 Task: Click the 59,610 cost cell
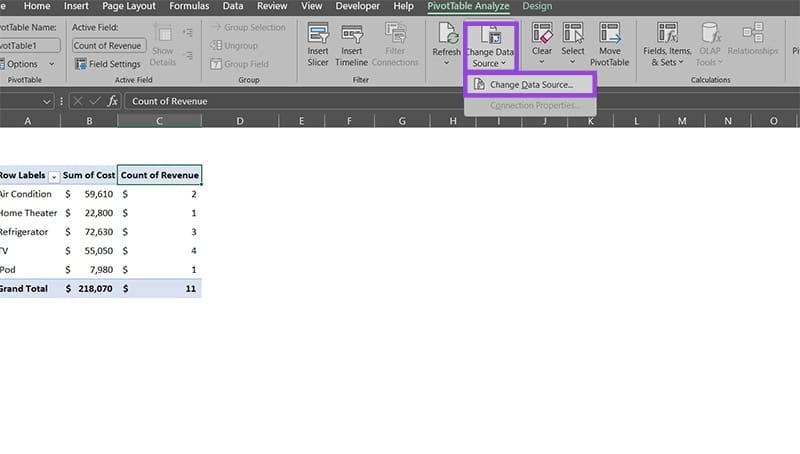click(x=89, y=194)
